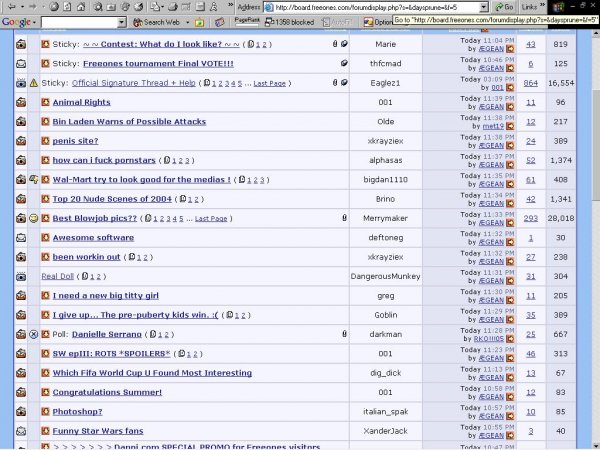Expand the Google toolbar search history dropdown
The height and width of the screenshot is (450, 600).
click(x=120, y=21)
